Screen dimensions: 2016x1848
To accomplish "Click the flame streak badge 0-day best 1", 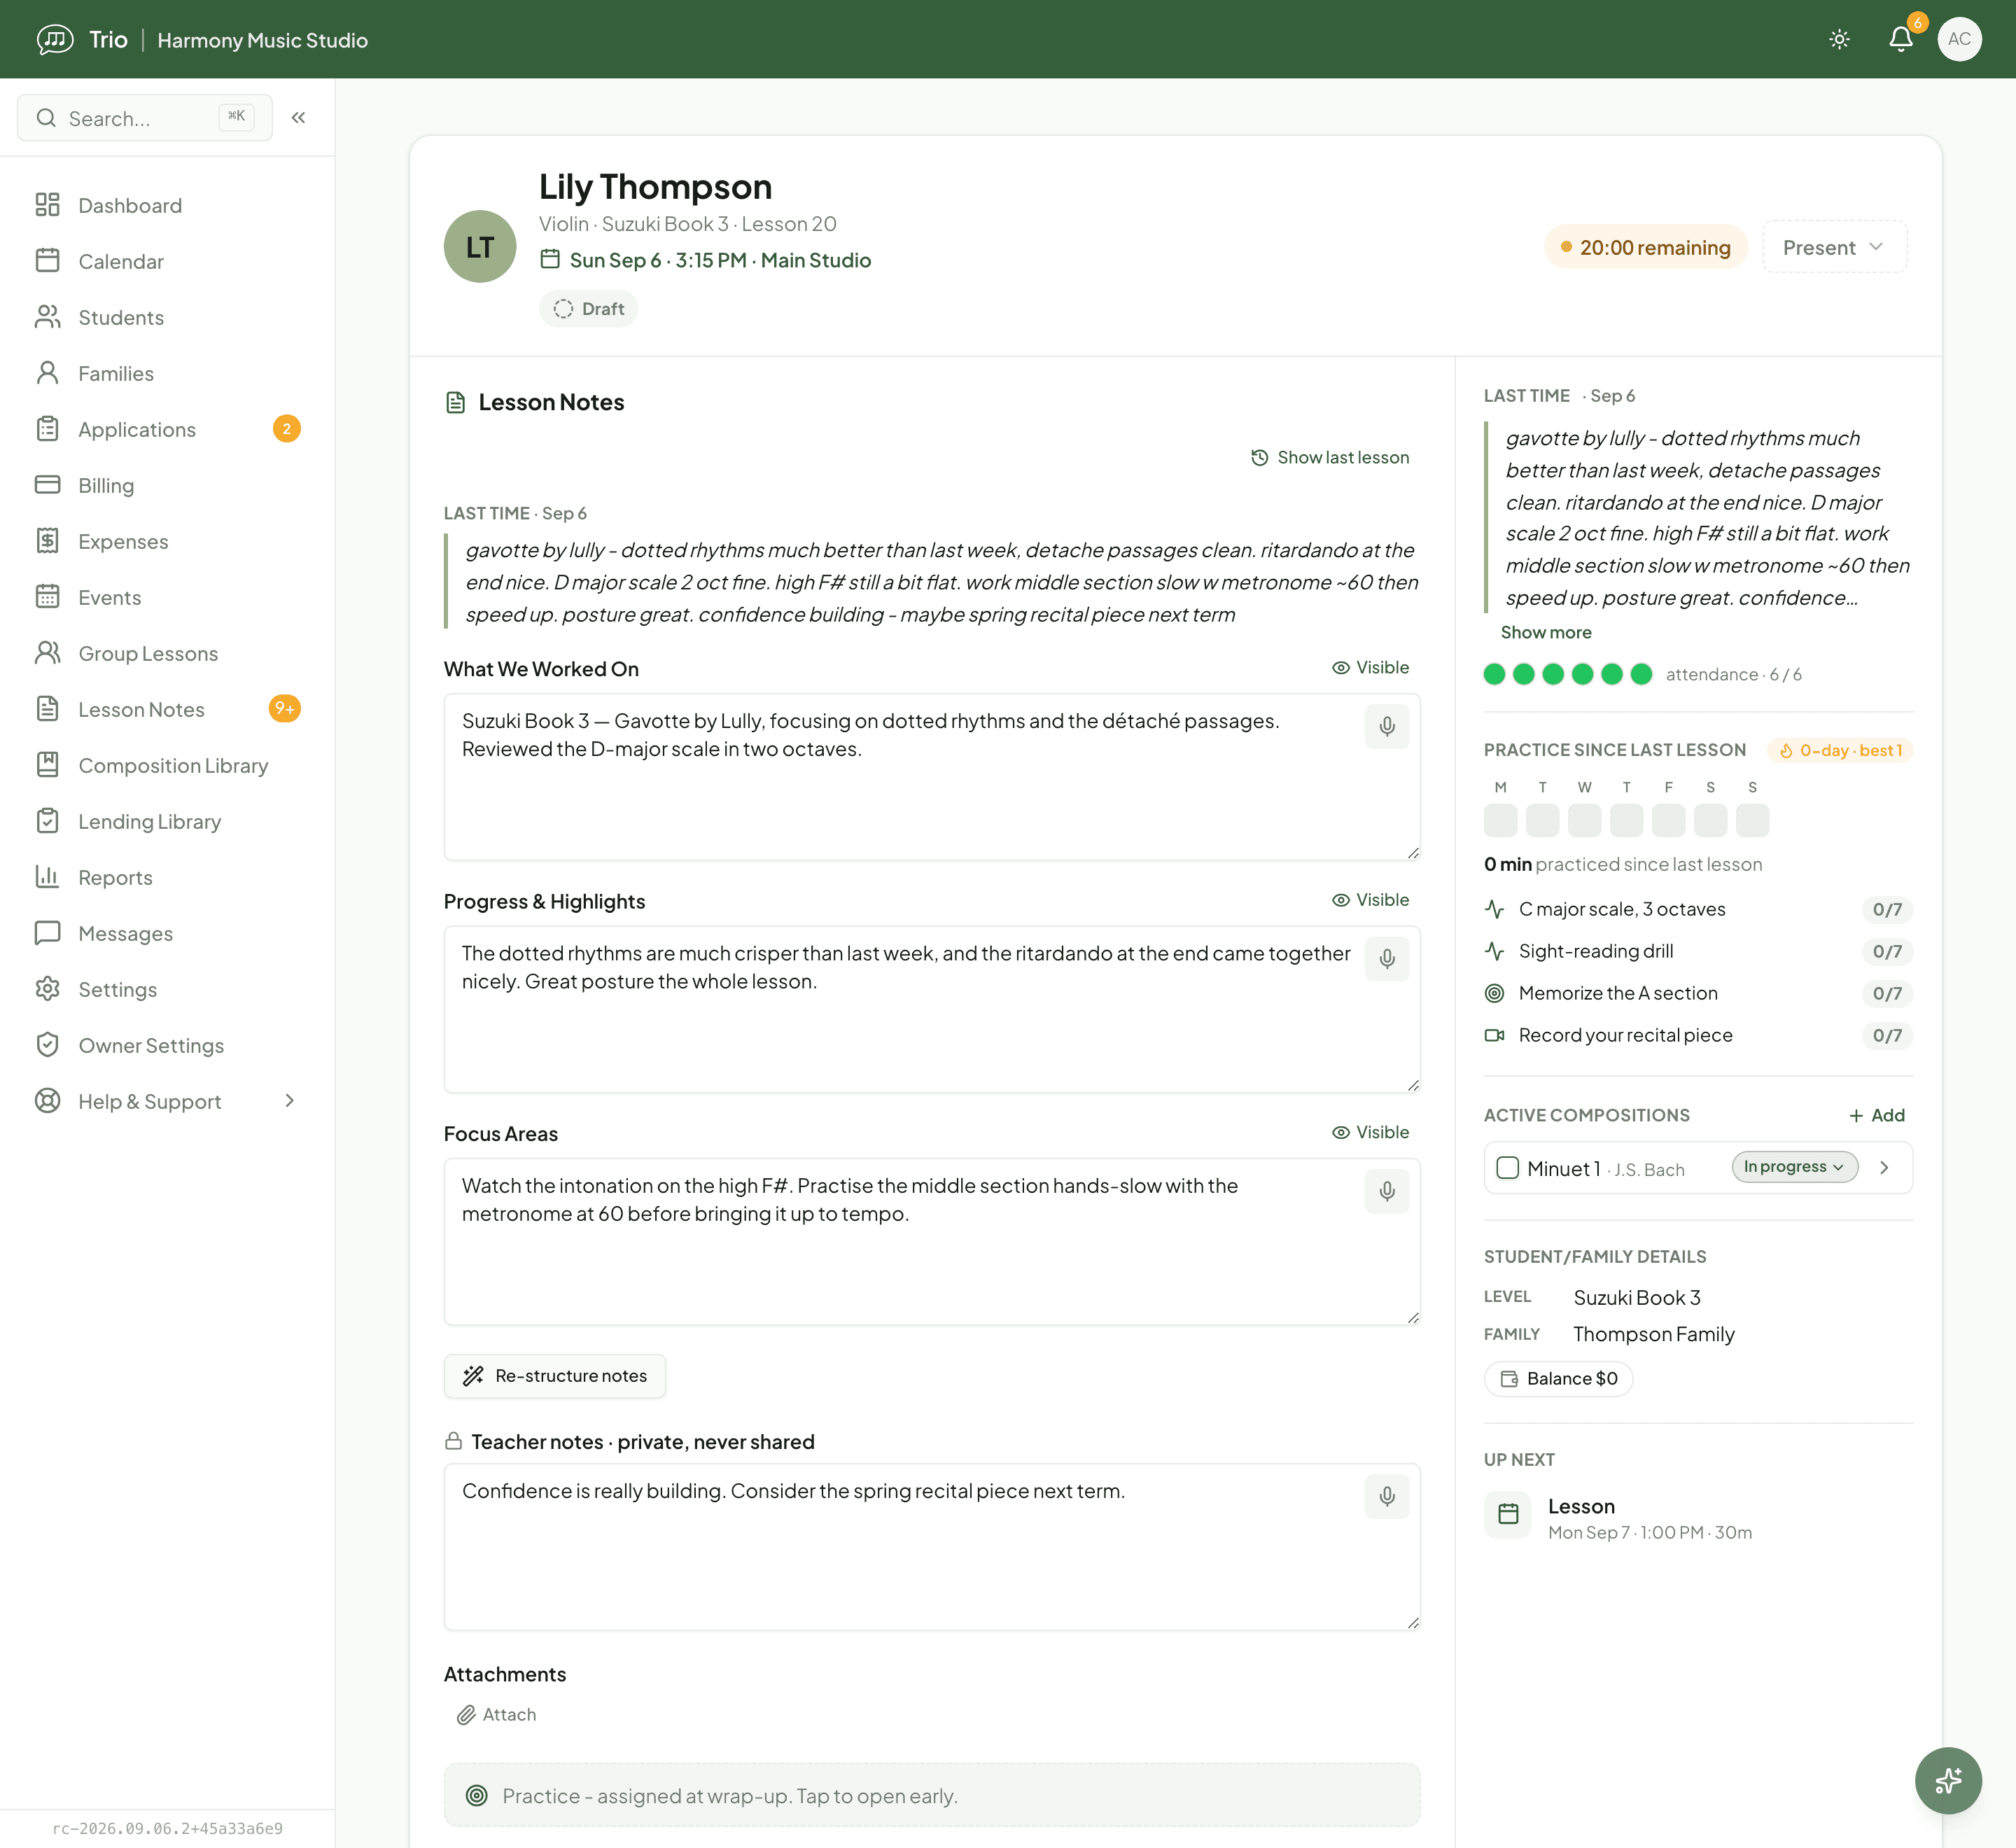I will 1840,750.
